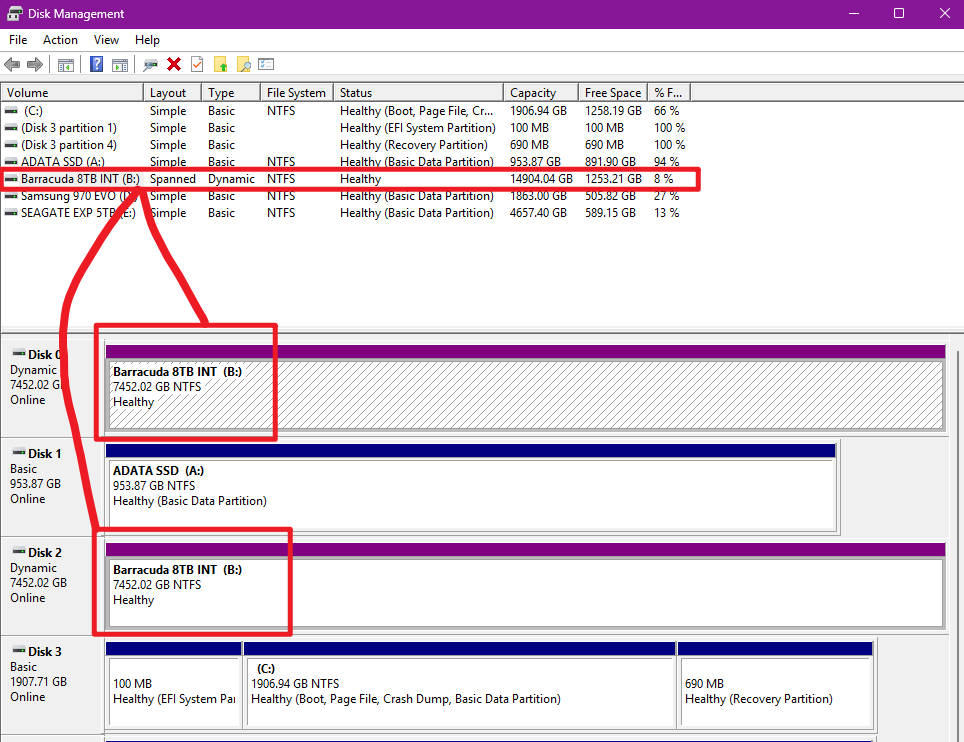
Task: Toggle the Show/Hide Action Pane icon
Action: click(120, 64)
